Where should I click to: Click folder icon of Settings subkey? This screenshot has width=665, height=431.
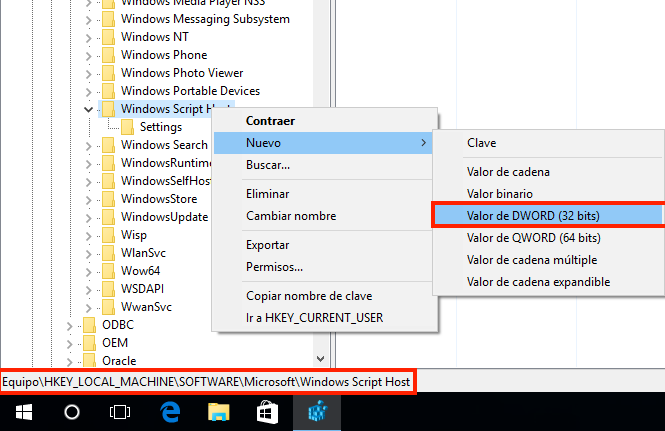127,127
